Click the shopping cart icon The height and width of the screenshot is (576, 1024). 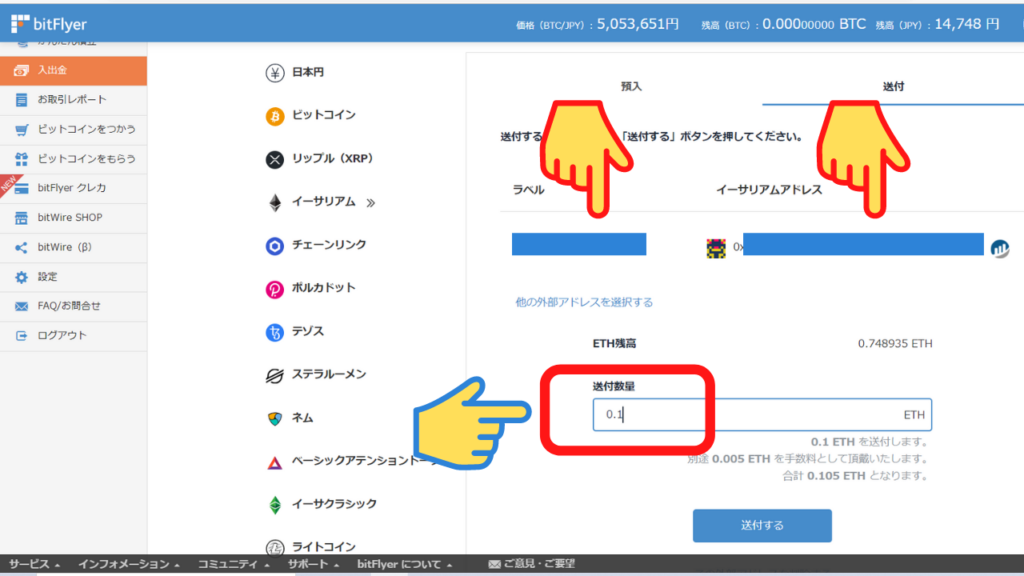[22, 129]
